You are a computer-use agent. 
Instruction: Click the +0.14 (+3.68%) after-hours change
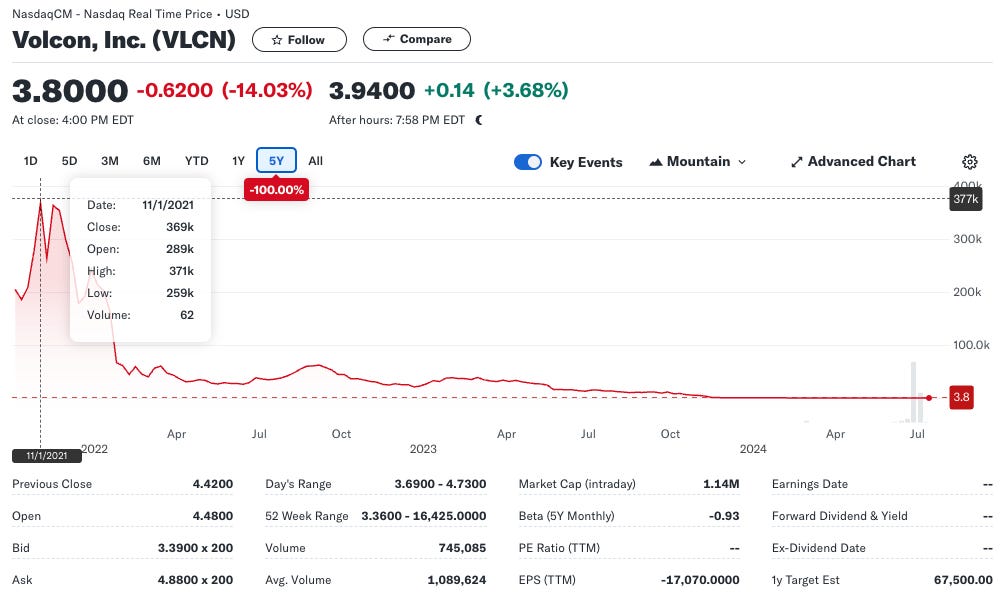pos(496,91)
